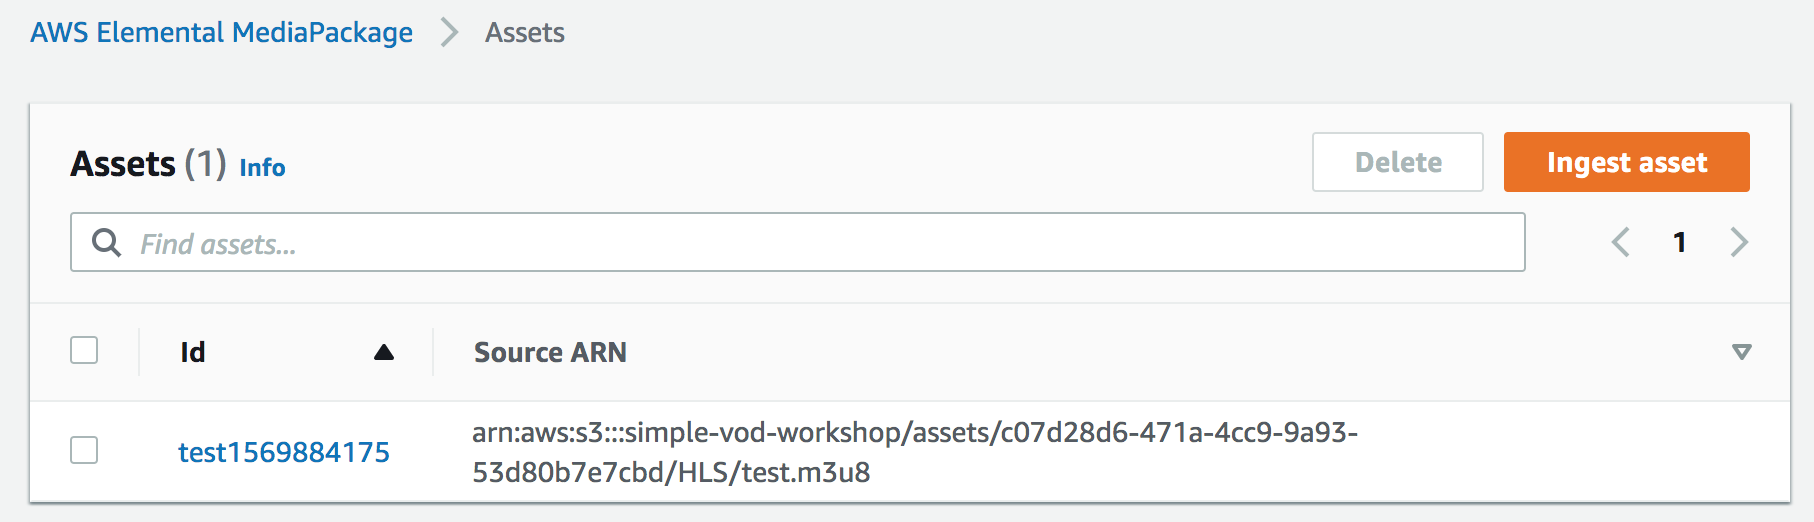Open the test1569884175 asset link

tap(284, 452)
